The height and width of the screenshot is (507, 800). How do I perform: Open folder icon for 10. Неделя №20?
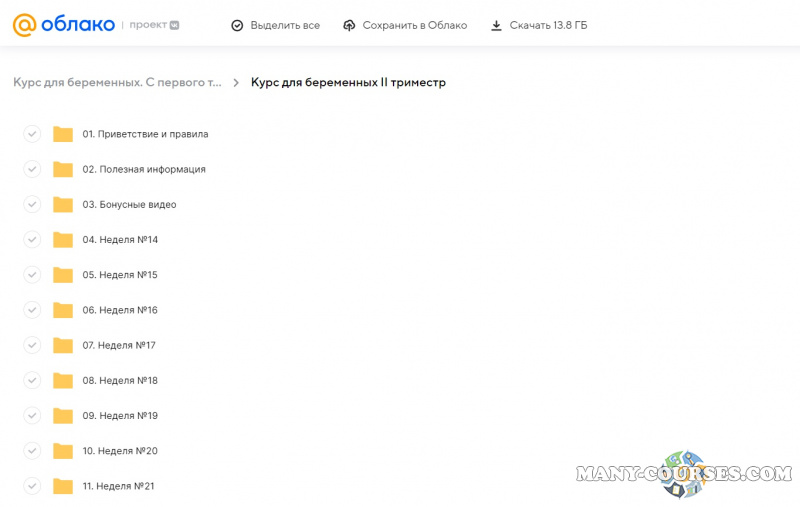pos(63,451)
